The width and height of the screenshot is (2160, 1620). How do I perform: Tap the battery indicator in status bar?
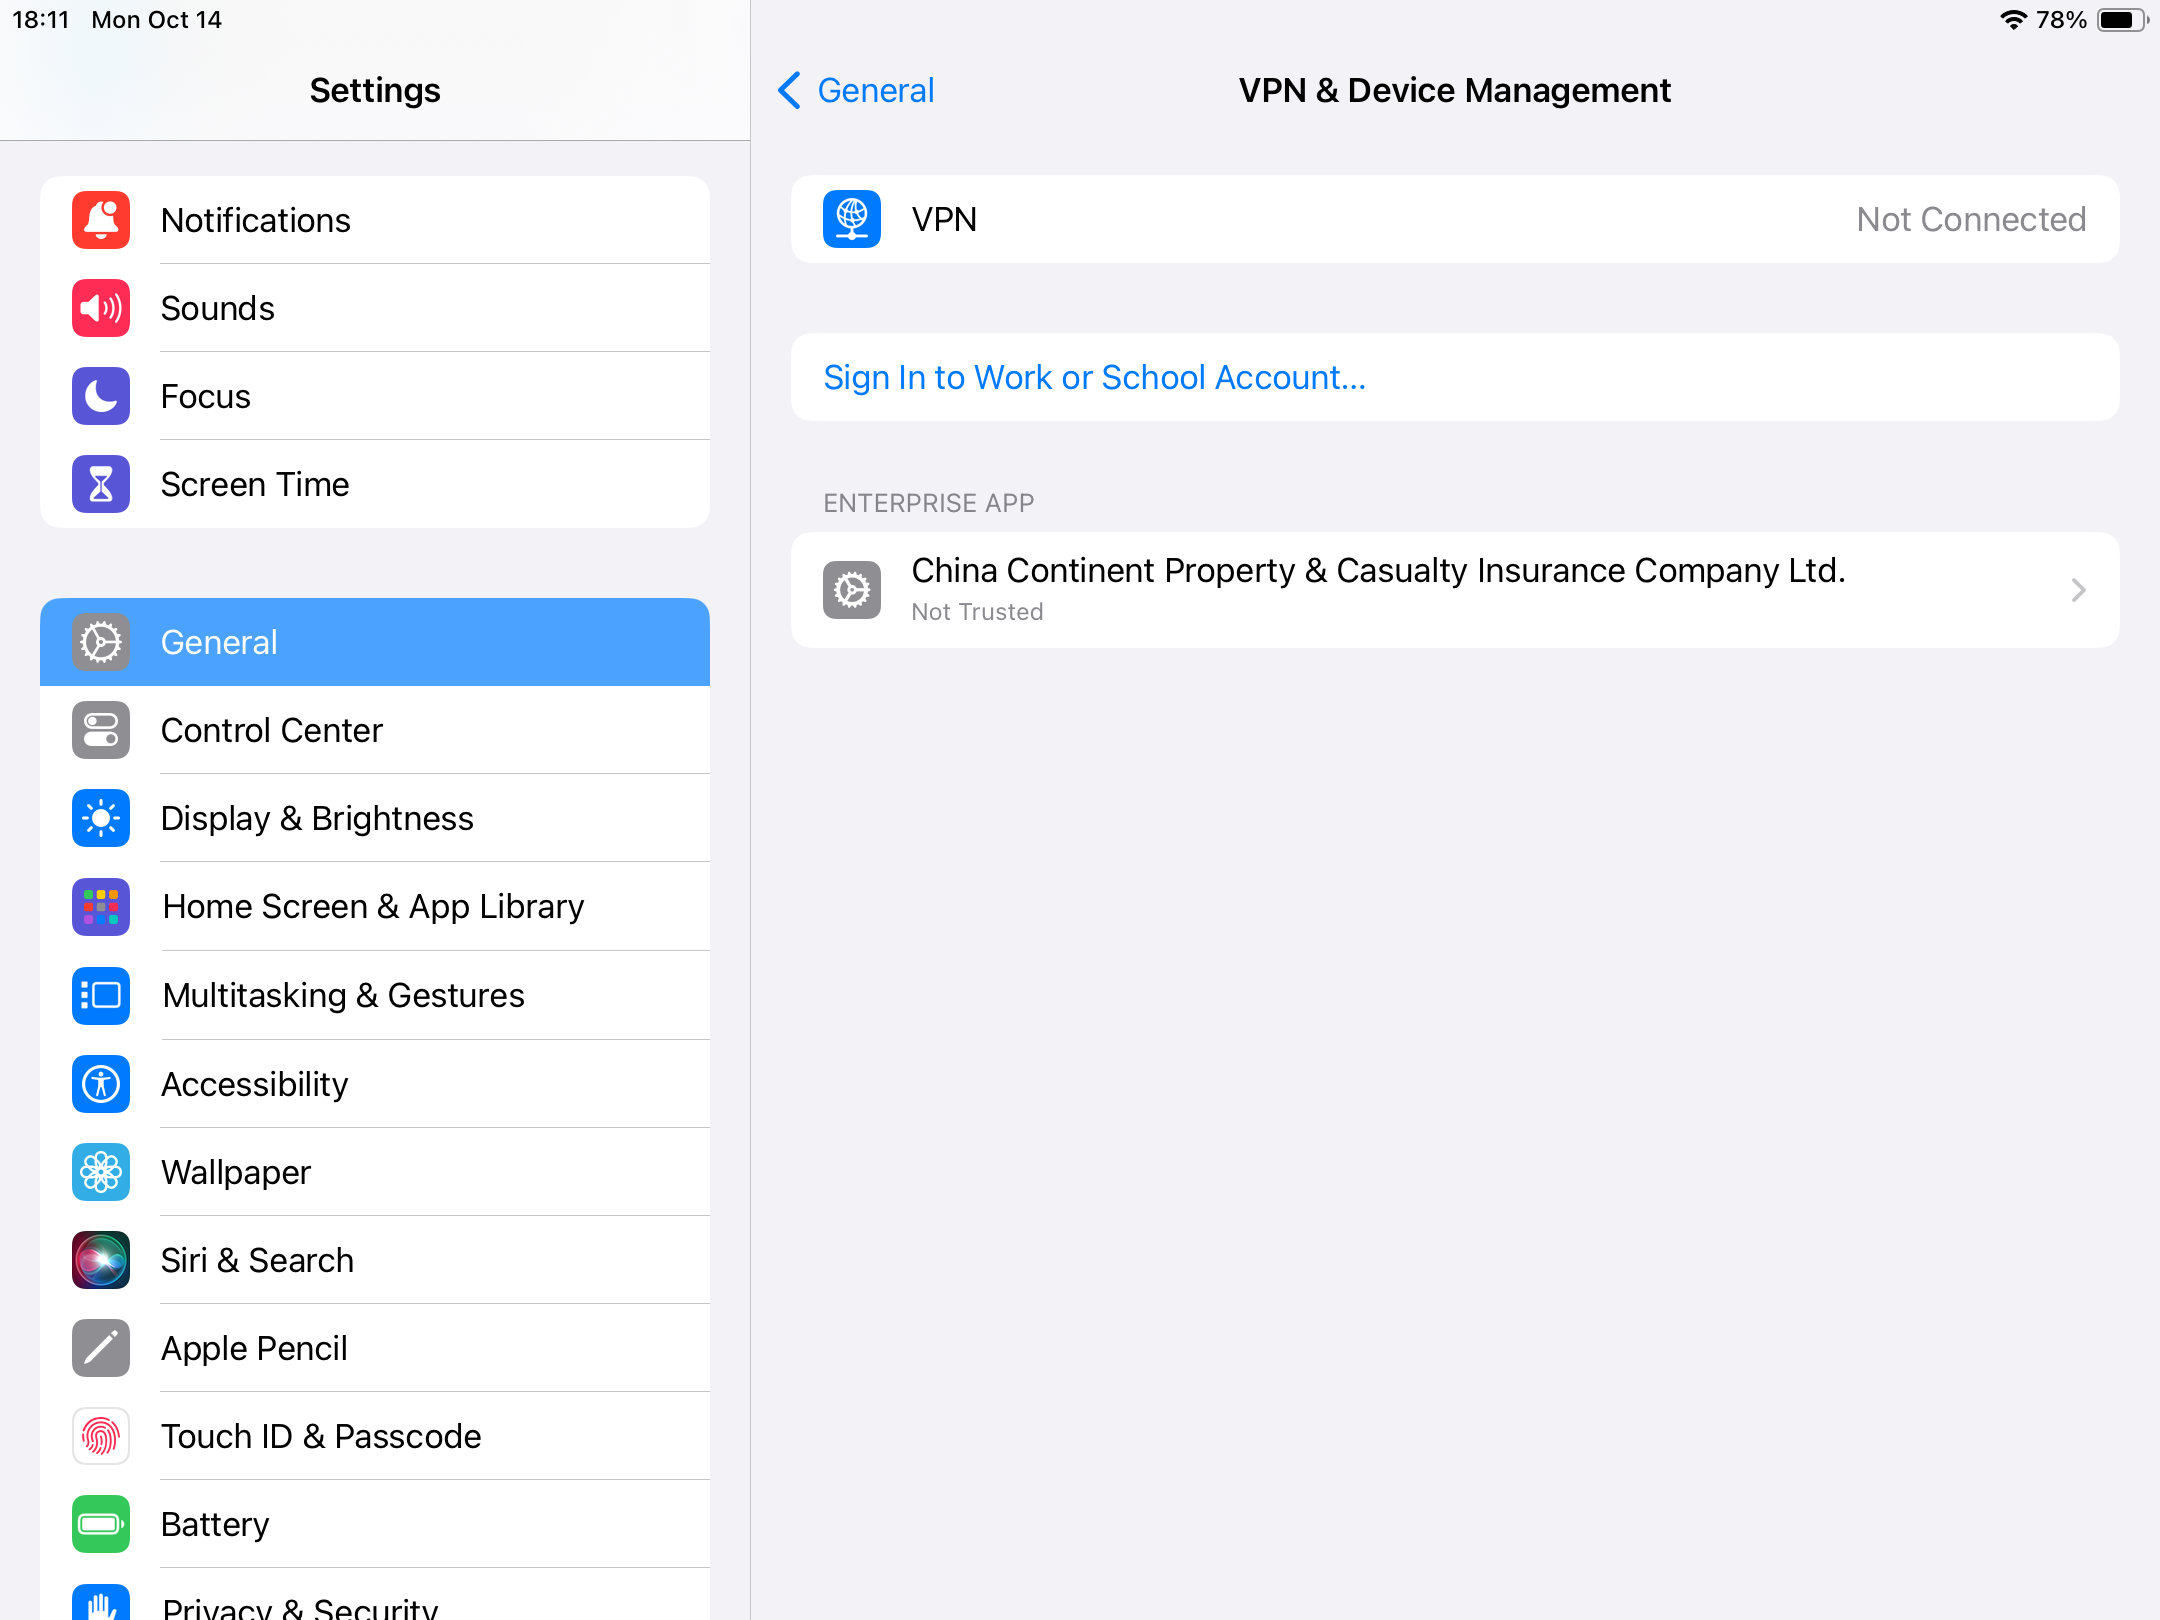(2122, 20)
